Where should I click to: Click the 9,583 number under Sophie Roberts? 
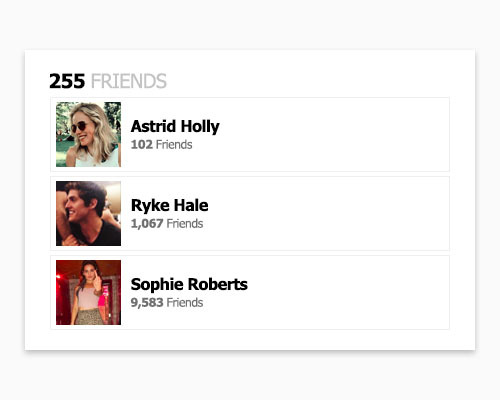tap(147, 303)
